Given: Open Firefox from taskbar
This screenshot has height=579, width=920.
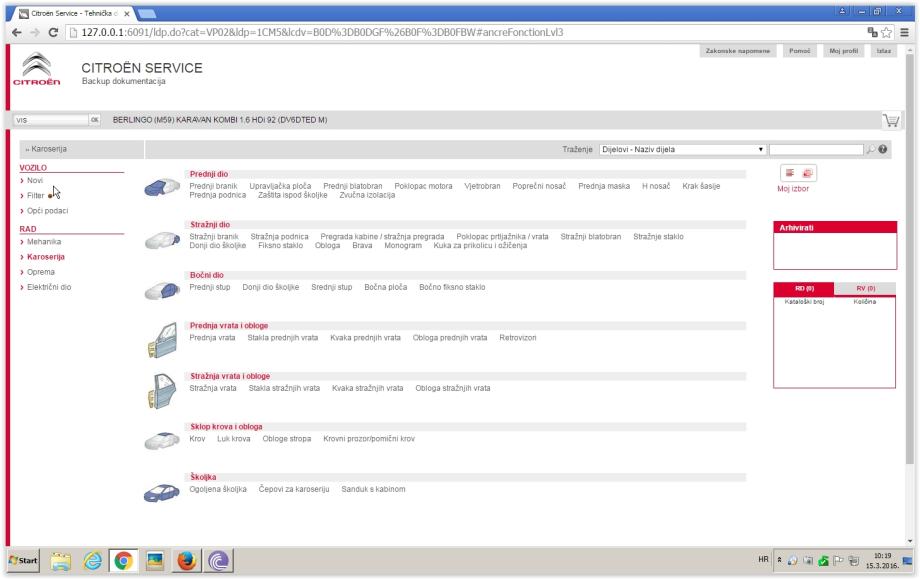Looking at the screenshot, I should 187,561.
